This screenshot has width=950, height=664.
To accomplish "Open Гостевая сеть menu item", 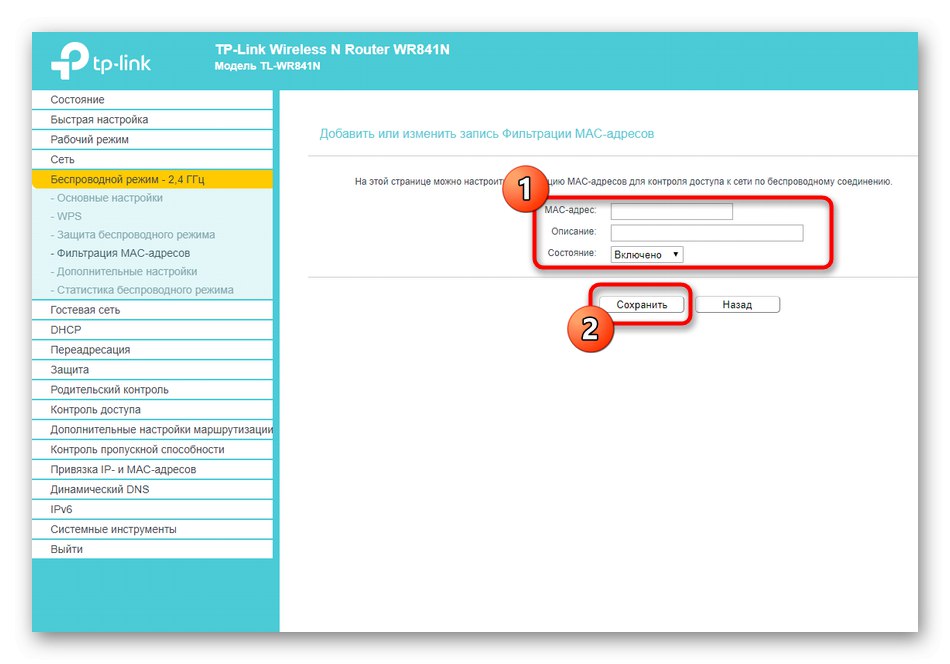I will 152,310.
